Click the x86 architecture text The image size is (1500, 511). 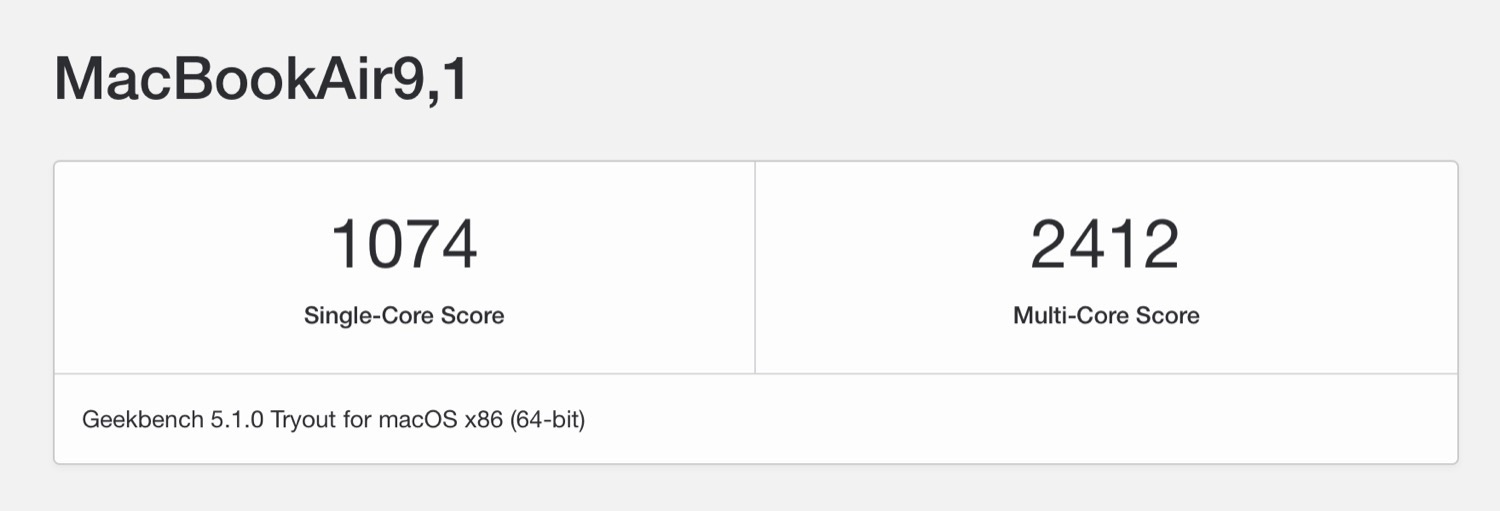pyautogui.click(x=484, y=420)
